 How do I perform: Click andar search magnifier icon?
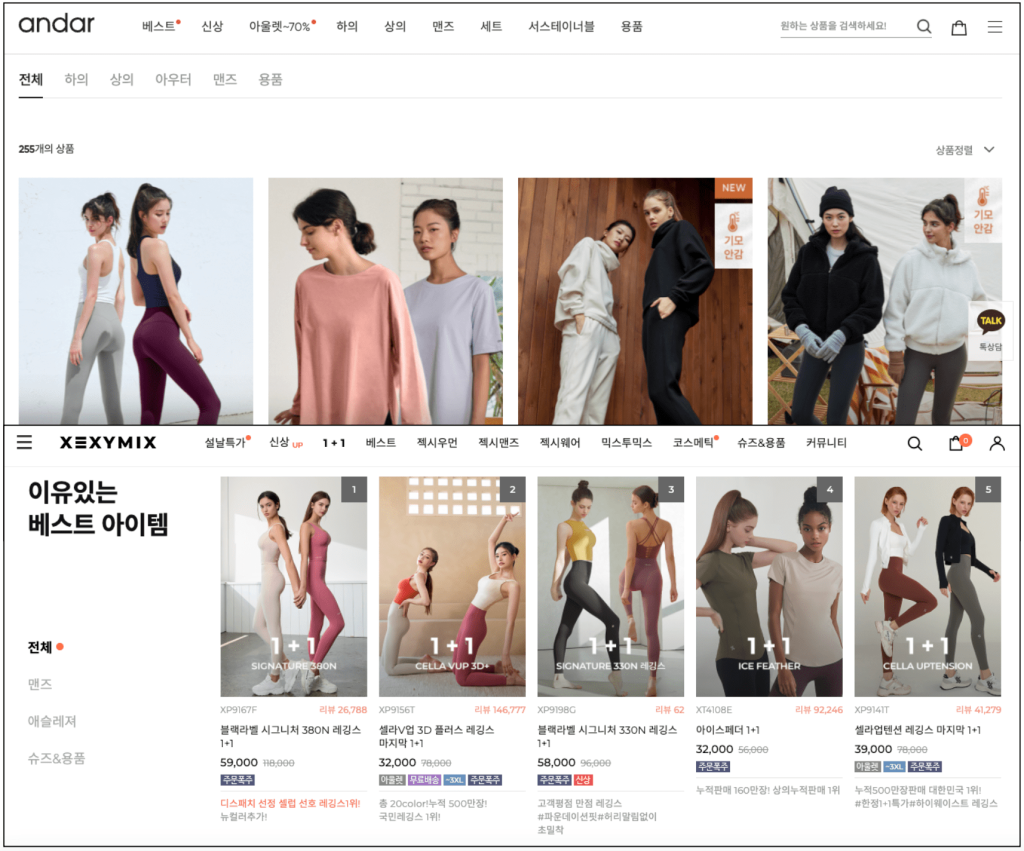point(923,26)
